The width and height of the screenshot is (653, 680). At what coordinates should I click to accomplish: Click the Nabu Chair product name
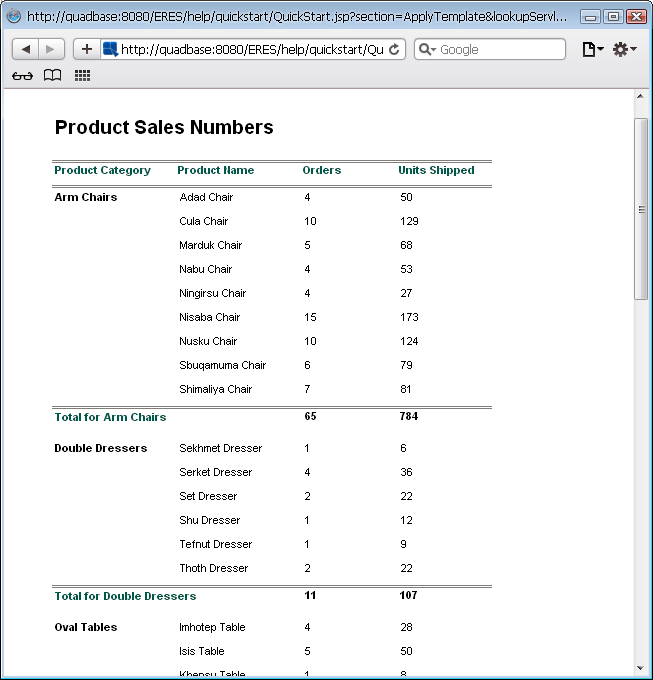pos(206,269)
